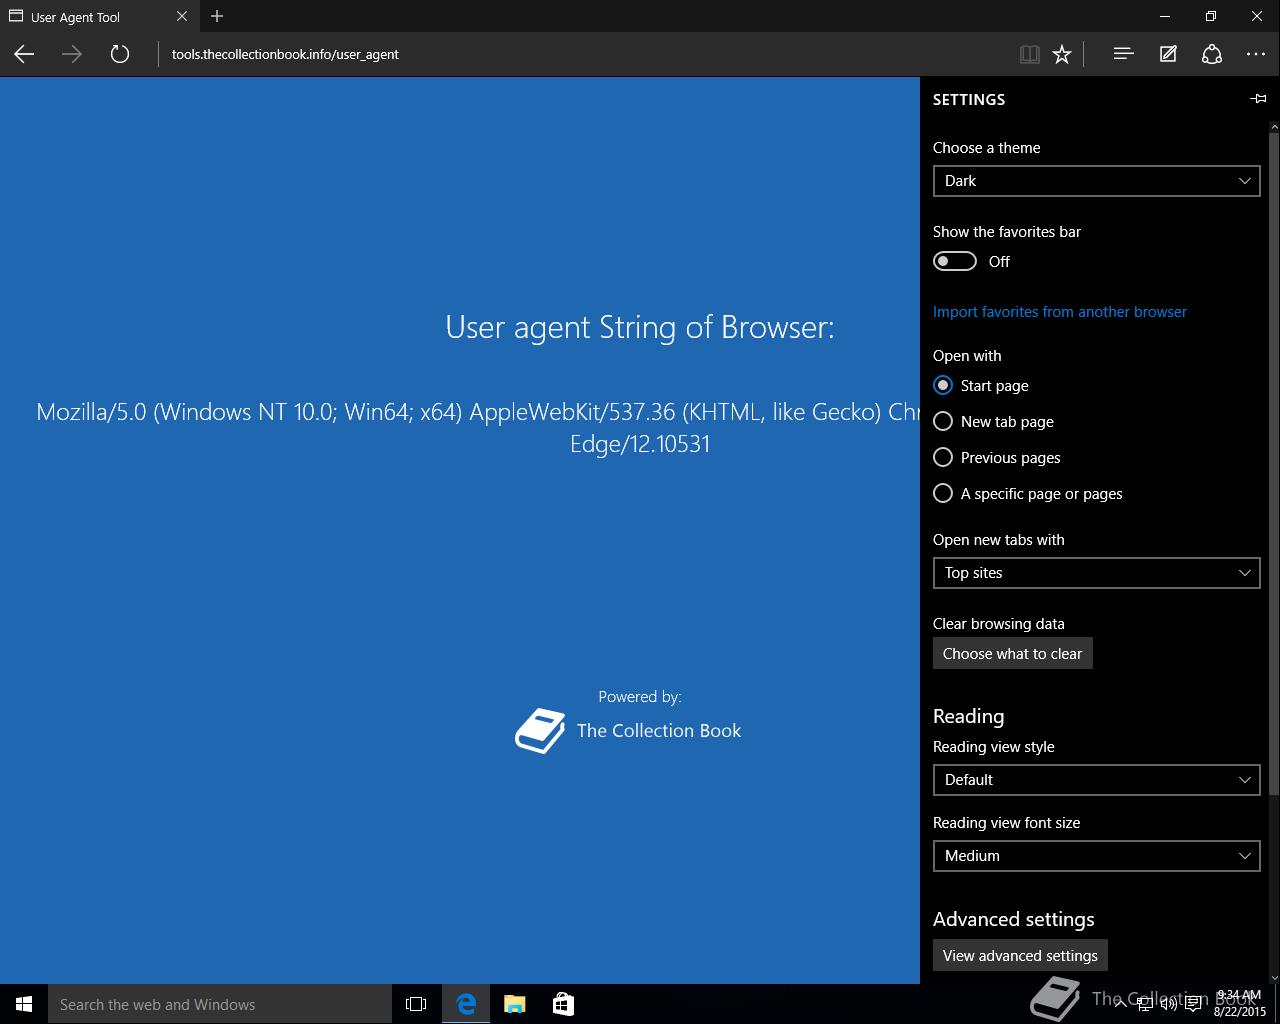This screenshot has width=1280, height=1024.
Task: Open the Reading view font size dropdown
Action: tap(1096, 856)
